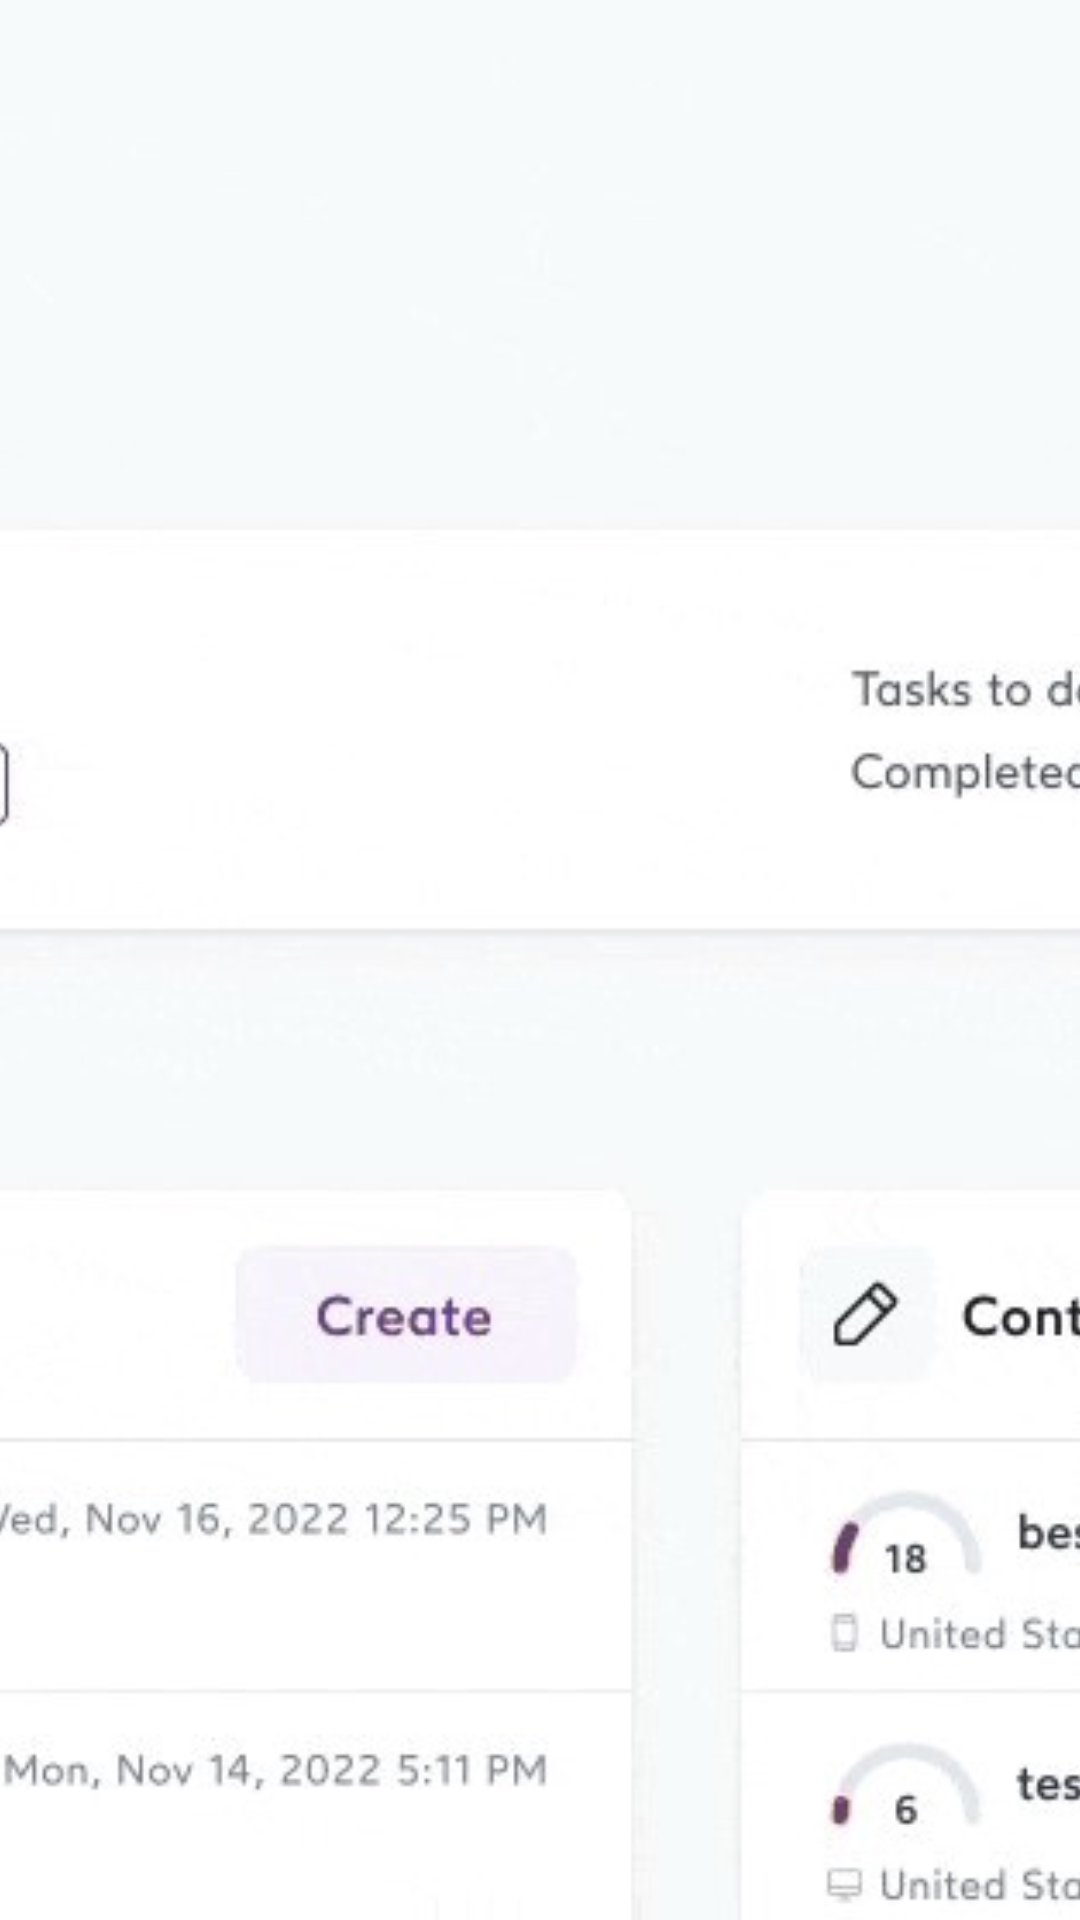Click the outlined button at the left edge
The width and height of the screenshot is (1080, 1920).
[3, 784]
